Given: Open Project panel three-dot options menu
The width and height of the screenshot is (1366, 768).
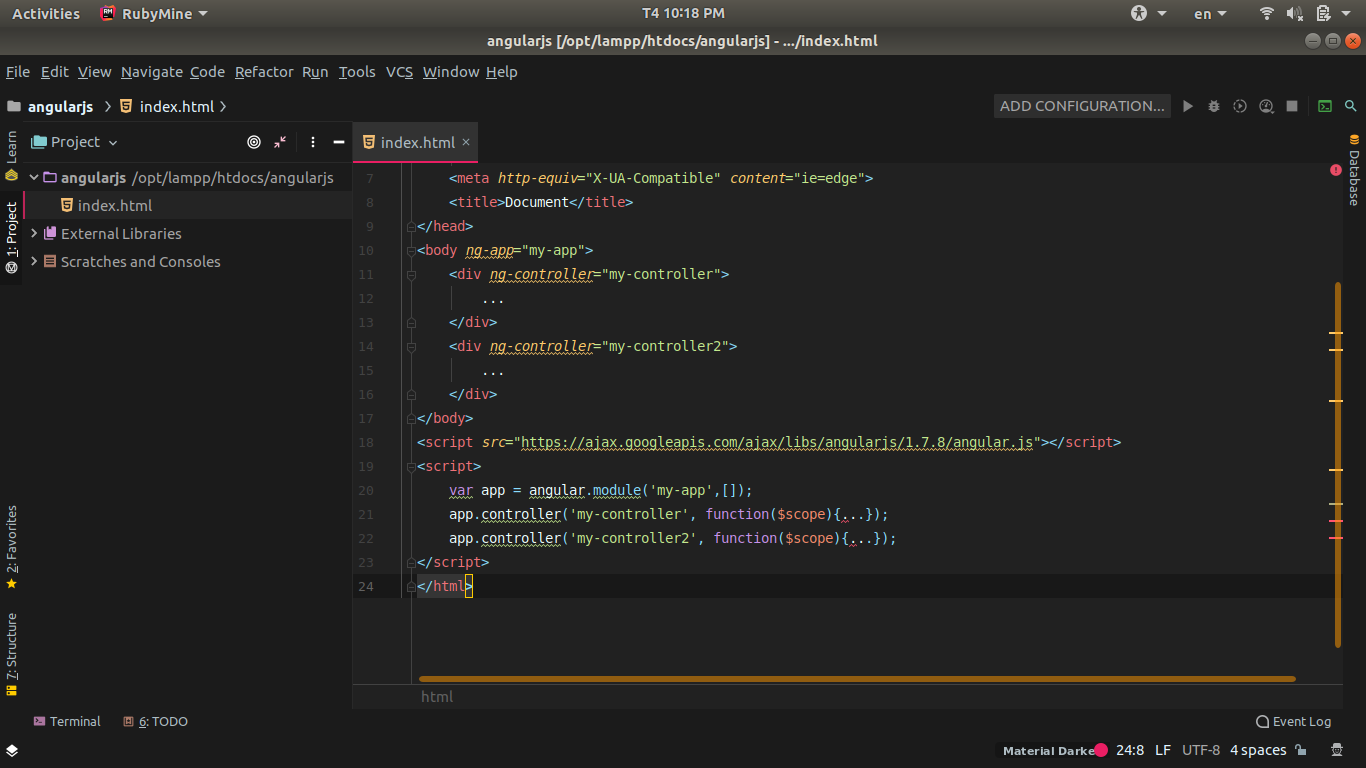Looking at the screenshot, I should click(x=313, y=142).
